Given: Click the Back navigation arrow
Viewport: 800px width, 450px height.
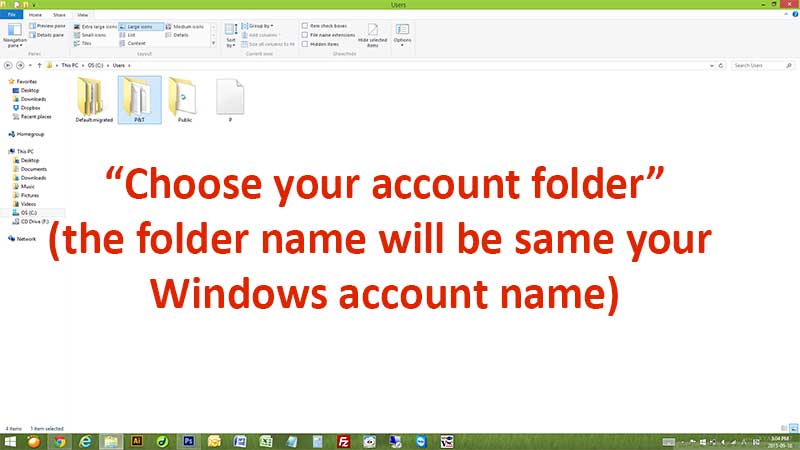Looking at the screenshot, I should 8,65.
